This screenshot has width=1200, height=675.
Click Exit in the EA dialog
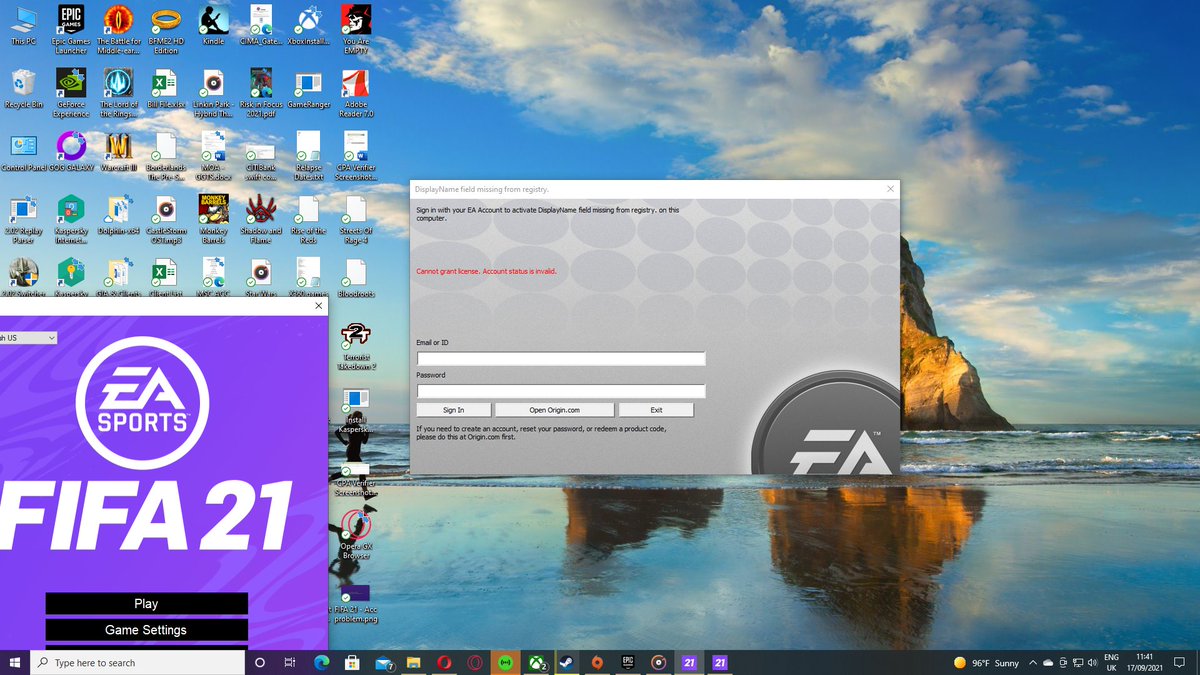point(656,410)
